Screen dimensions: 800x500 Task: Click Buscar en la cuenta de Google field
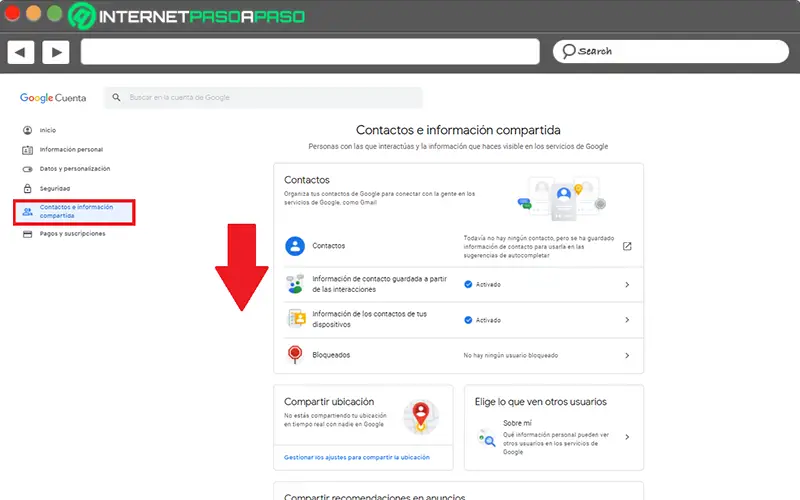(x=265, y=98)
